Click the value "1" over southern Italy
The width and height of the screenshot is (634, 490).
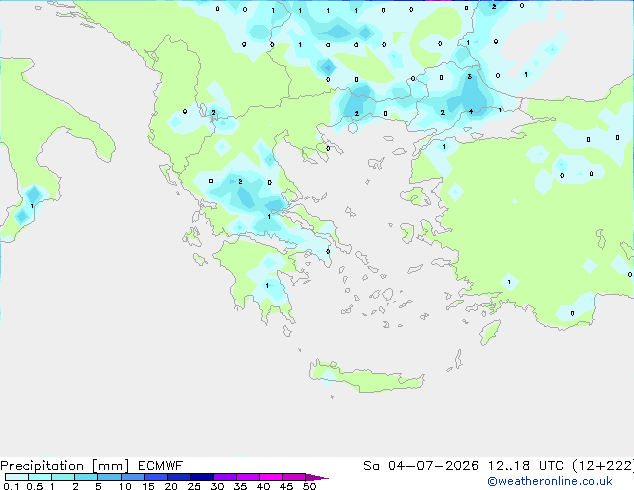click(x=32, y=206)
